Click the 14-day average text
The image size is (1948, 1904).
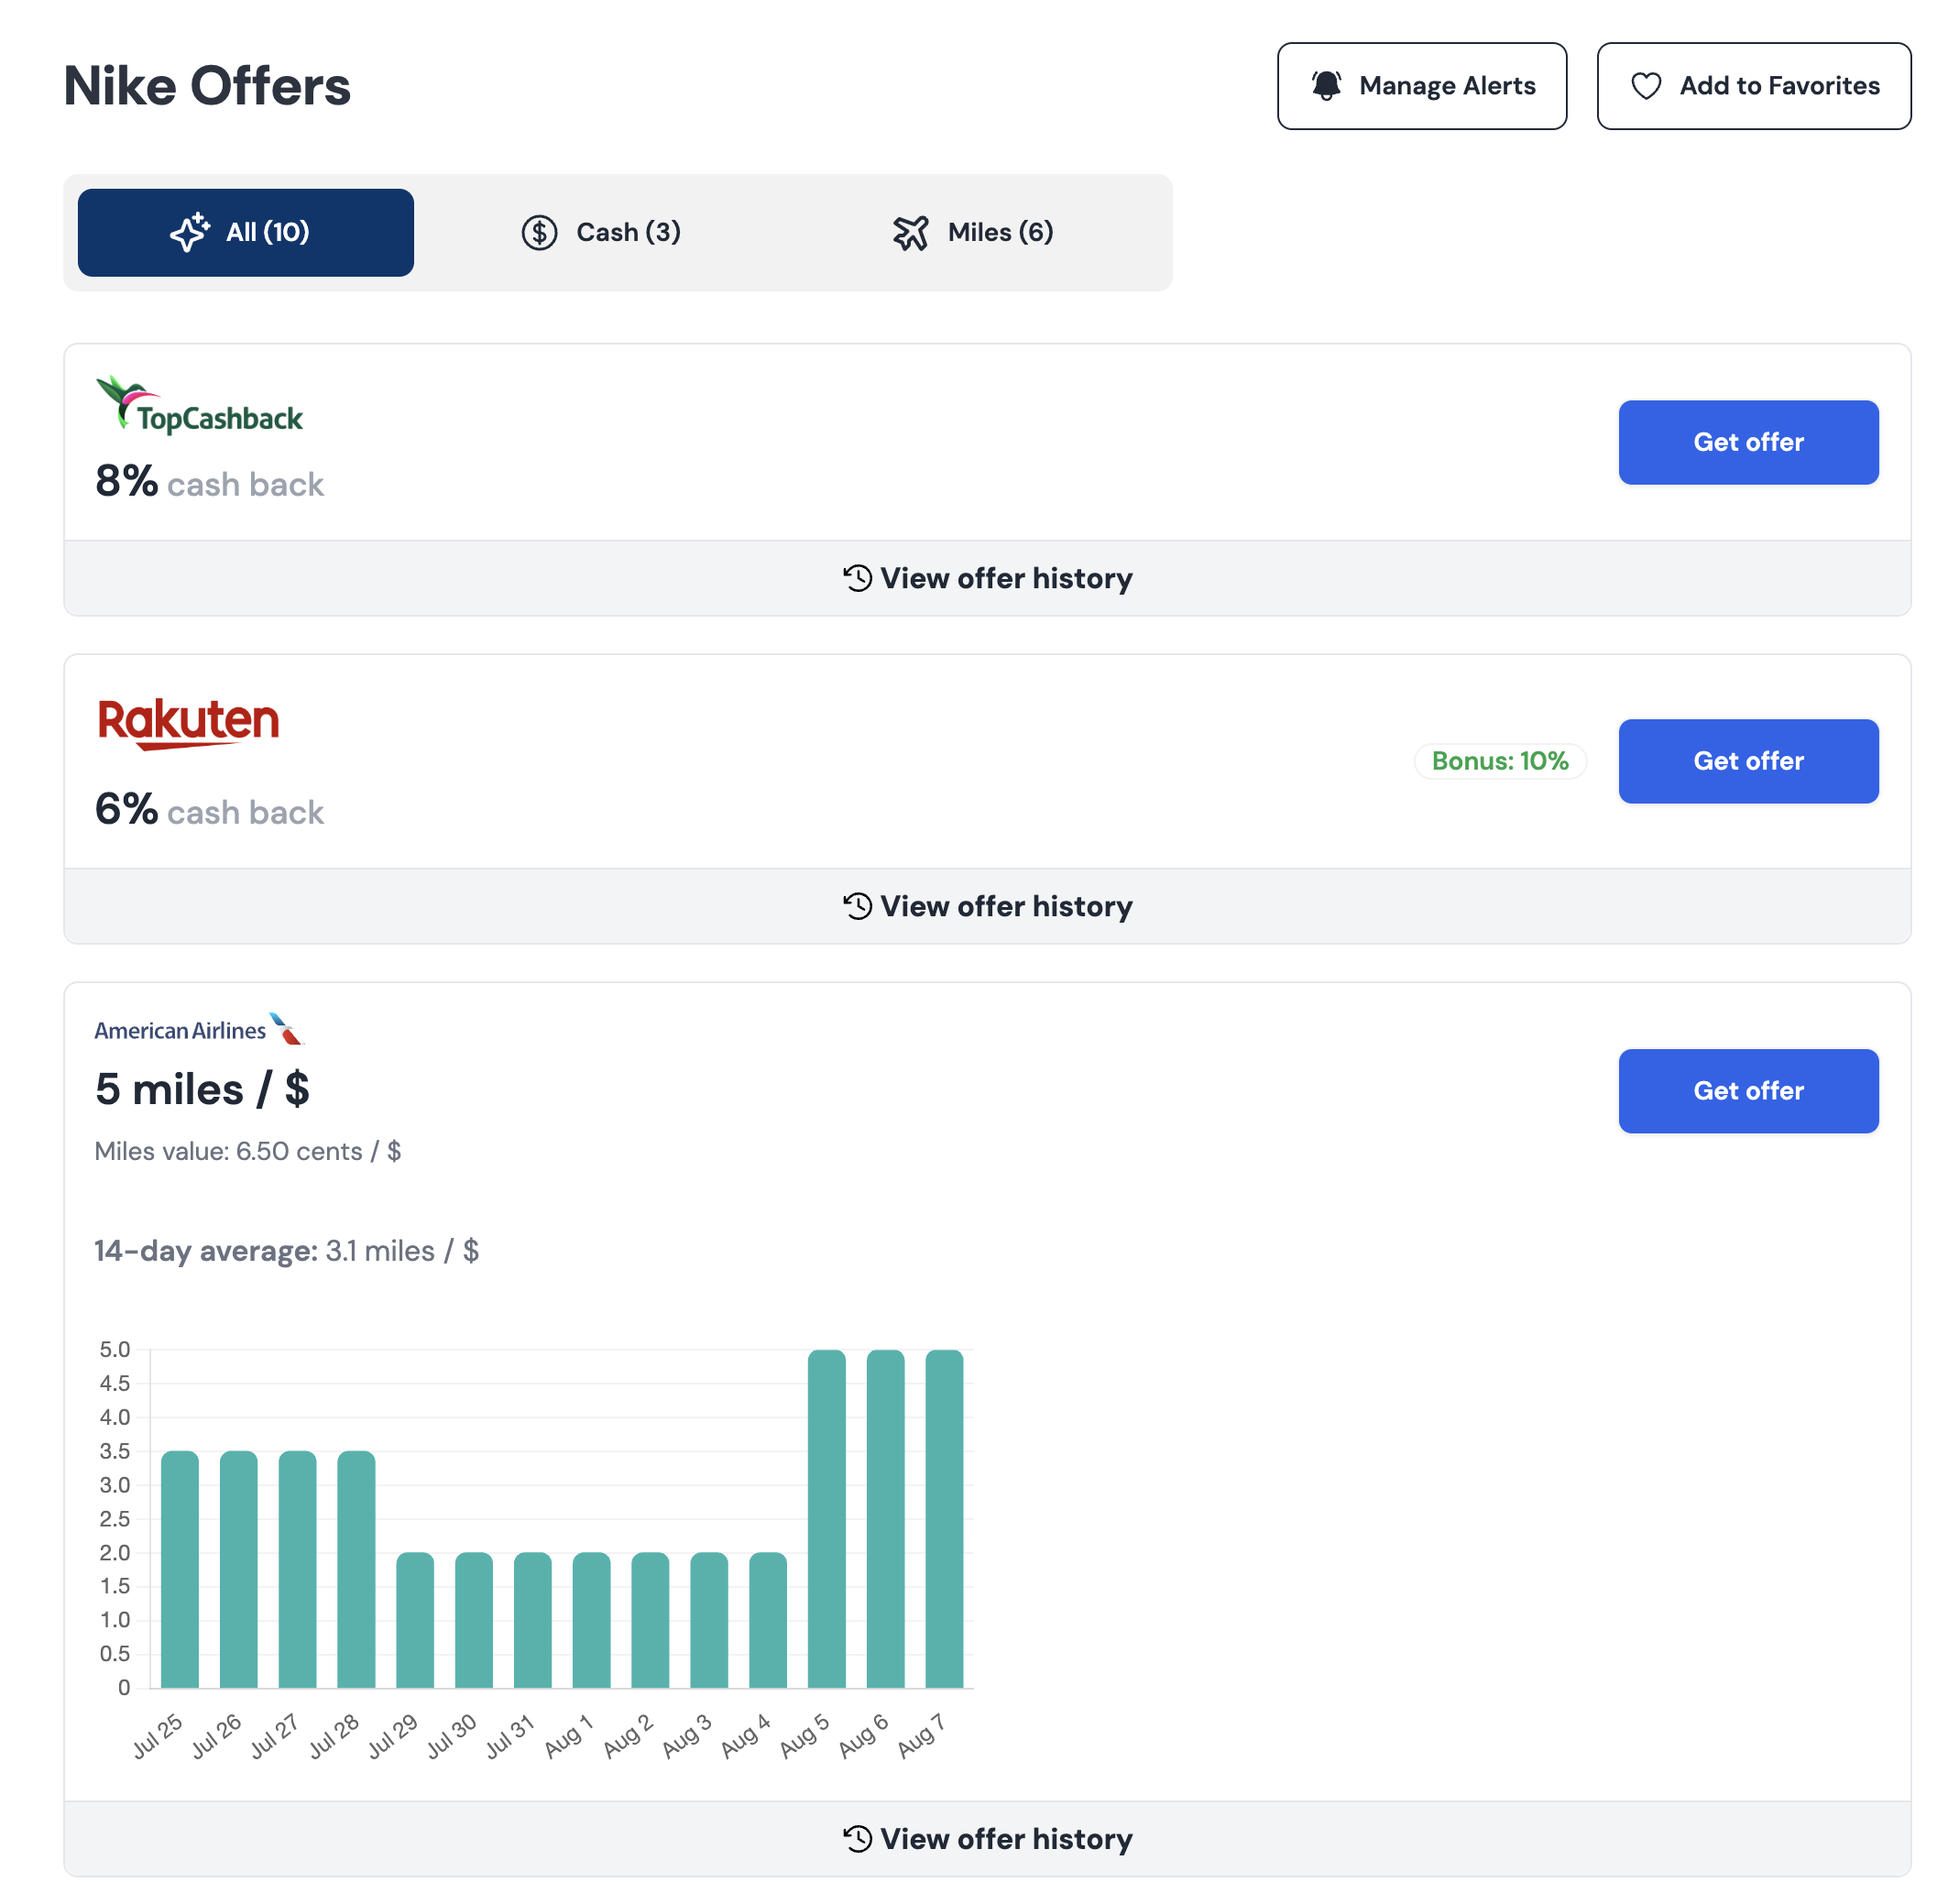tap(287, 1251)
